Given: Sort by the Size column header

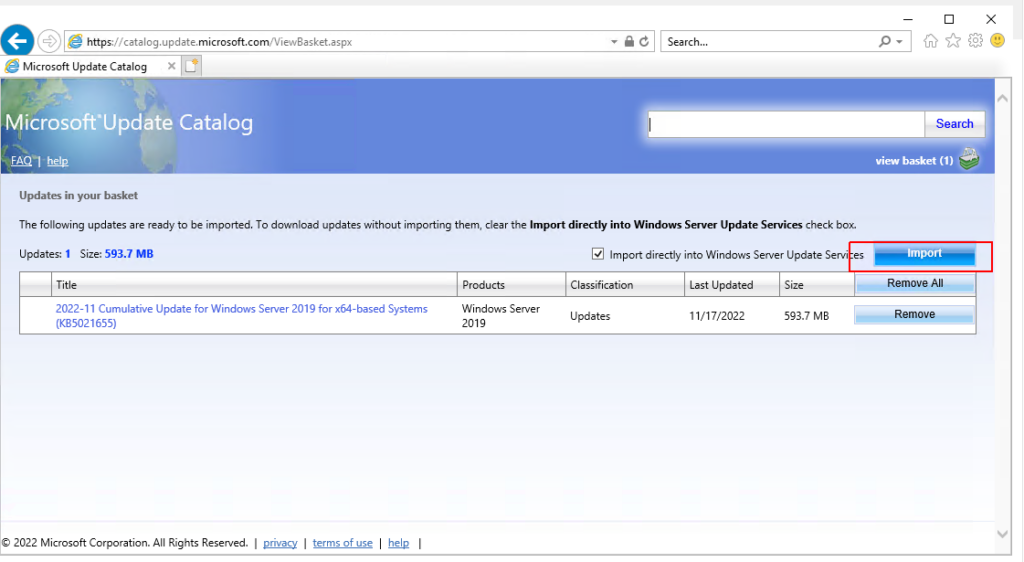Looking at the screenshot, I should 816,285.
